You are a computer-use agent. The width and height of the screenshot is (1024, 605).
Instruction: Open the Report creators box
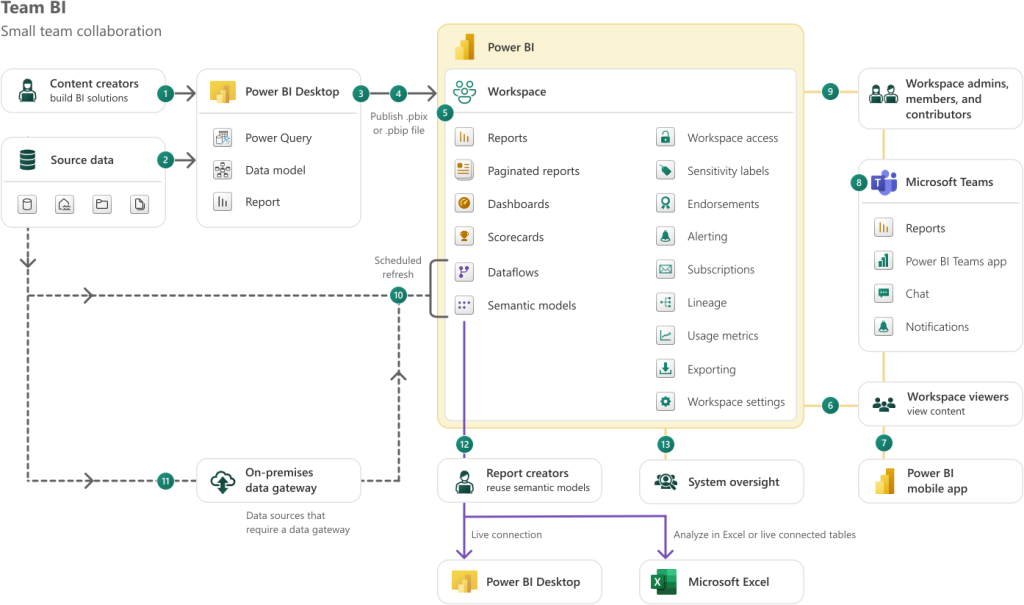[x=520, y=480]
